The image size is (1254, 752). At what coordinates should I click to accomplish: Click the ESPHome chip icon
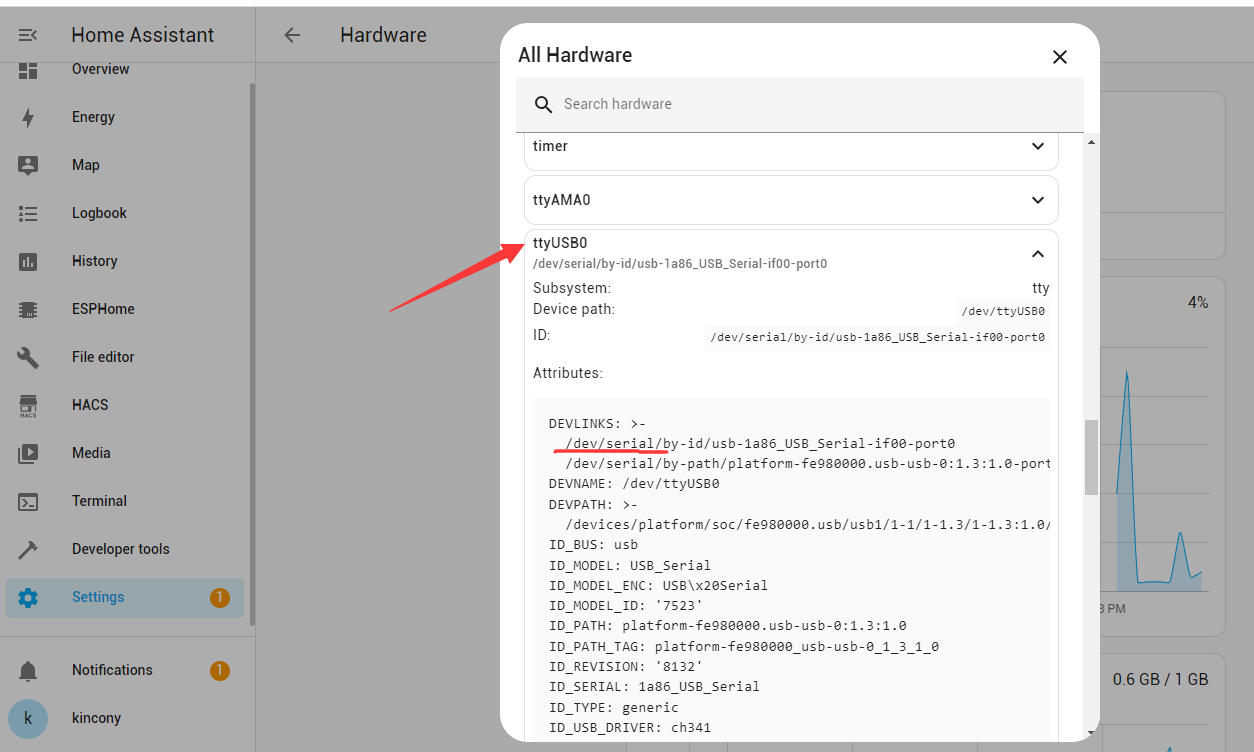click(28, 309)
